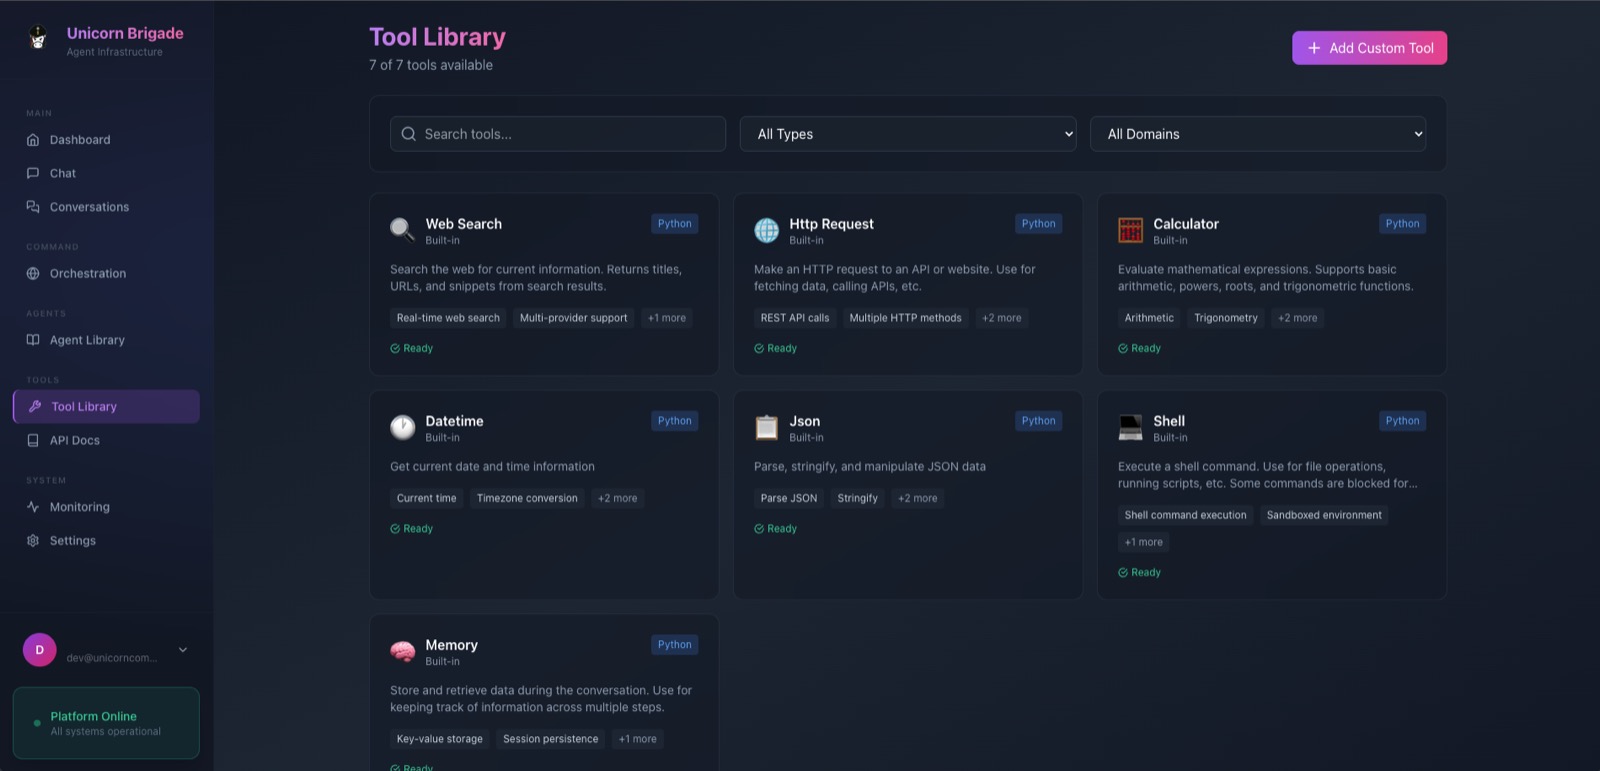
Task: Click the Http Request globe icon
Action: (766, 230)
